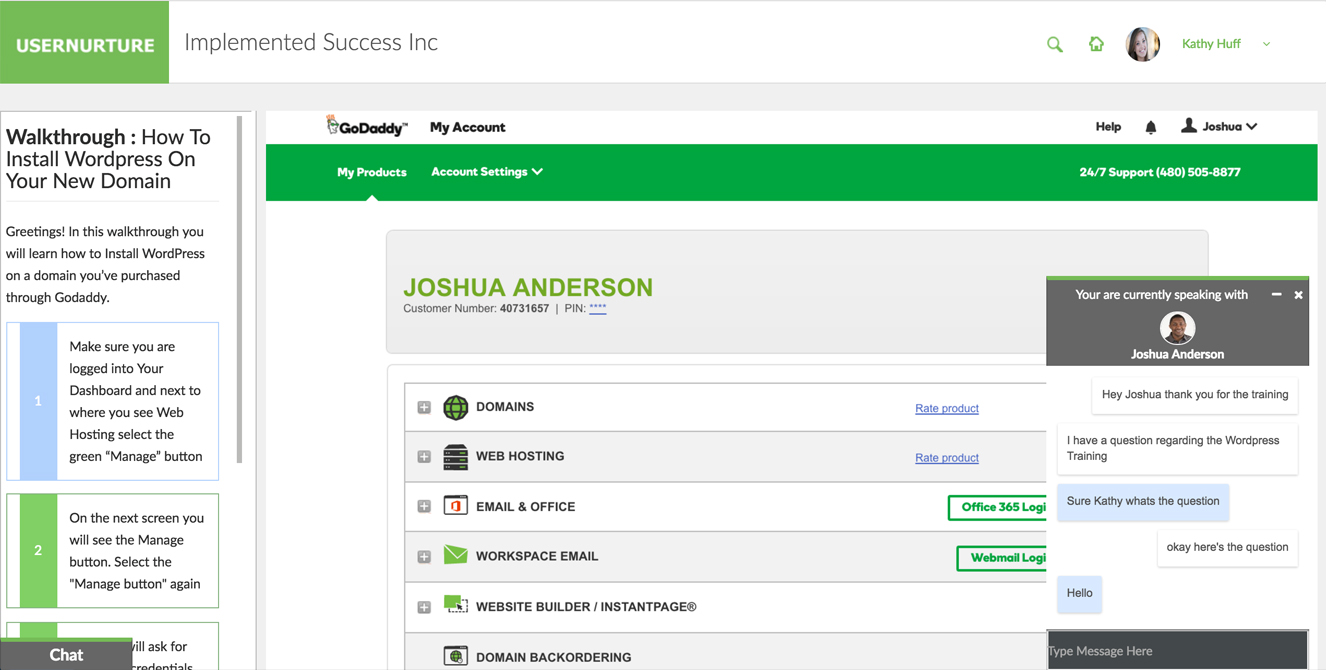Click the DOMAIN BACKORDERING label
This screenshot has width=1326, height=670.
tap(553, 657)
